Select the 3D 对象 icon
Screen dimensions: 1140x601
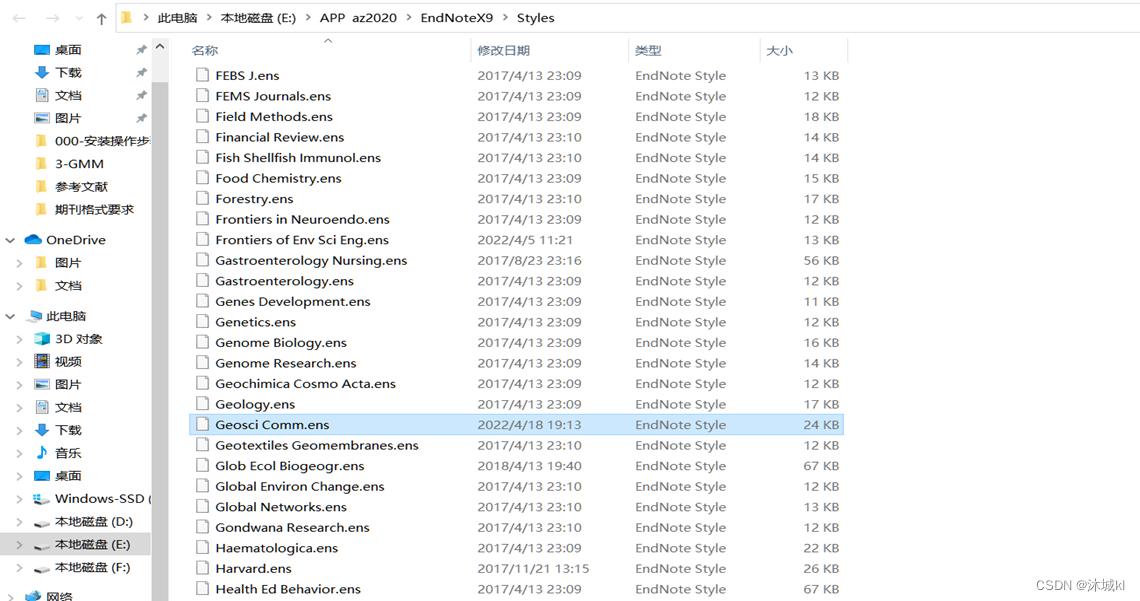coord(42,339)
